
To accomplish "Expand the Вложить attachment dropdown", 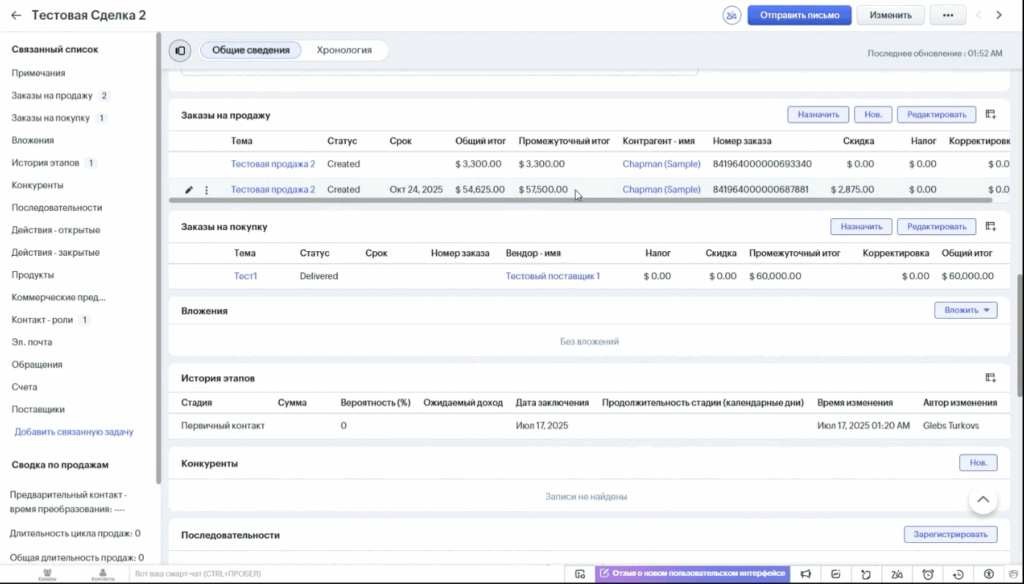I will pyautogui.click(x=965, y=310).
